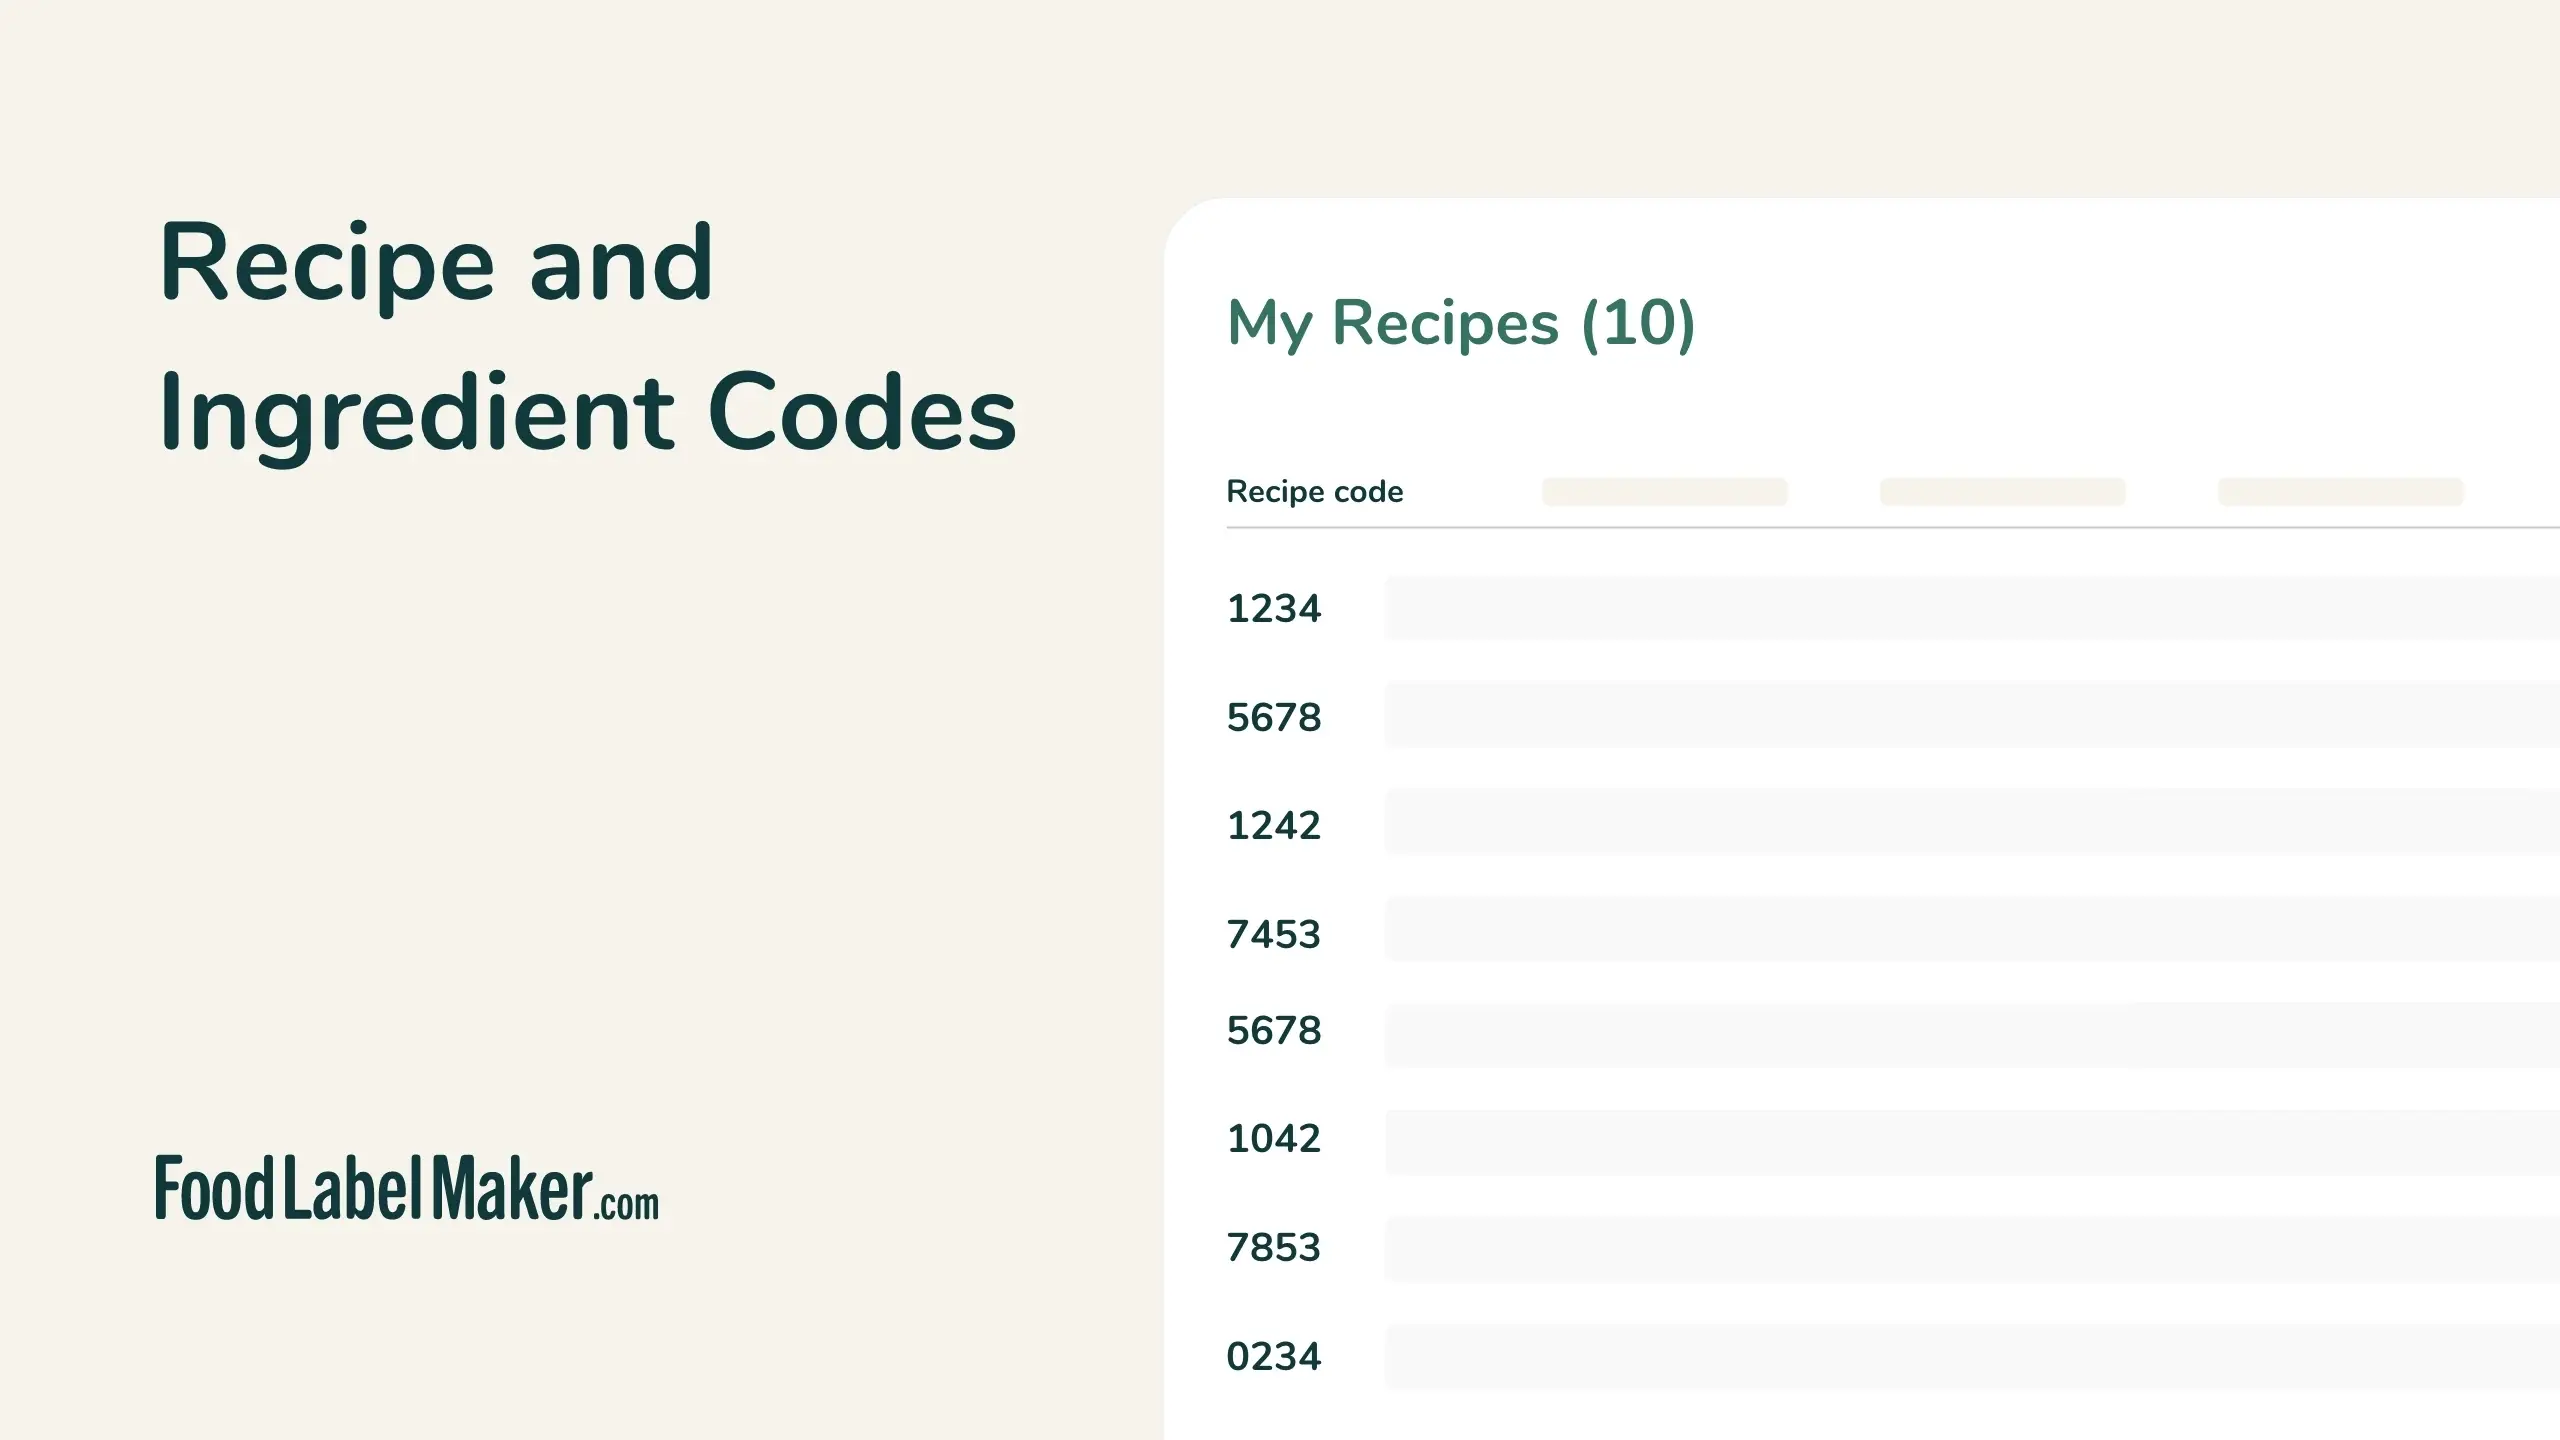2560x1440 pixels.
Task: Open the first placeholder column header
Action: [x=1663, y=492]
